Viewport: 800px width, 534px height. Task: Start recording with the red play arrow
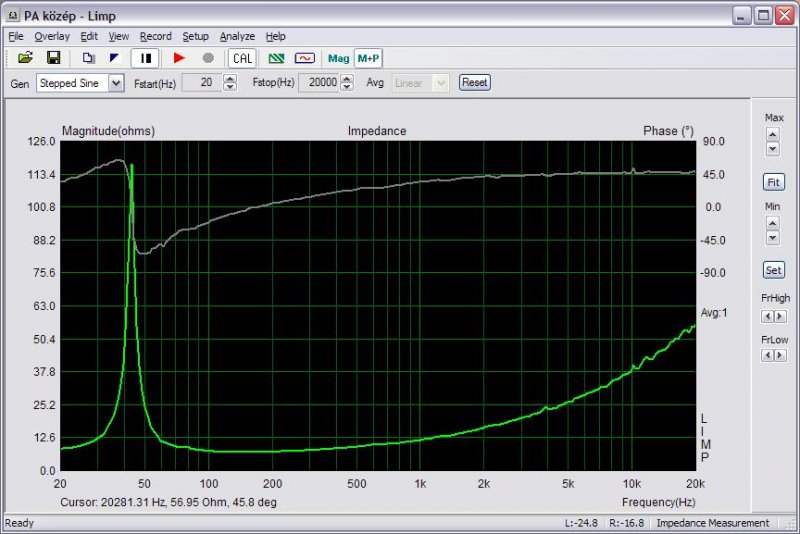(179, 58)
